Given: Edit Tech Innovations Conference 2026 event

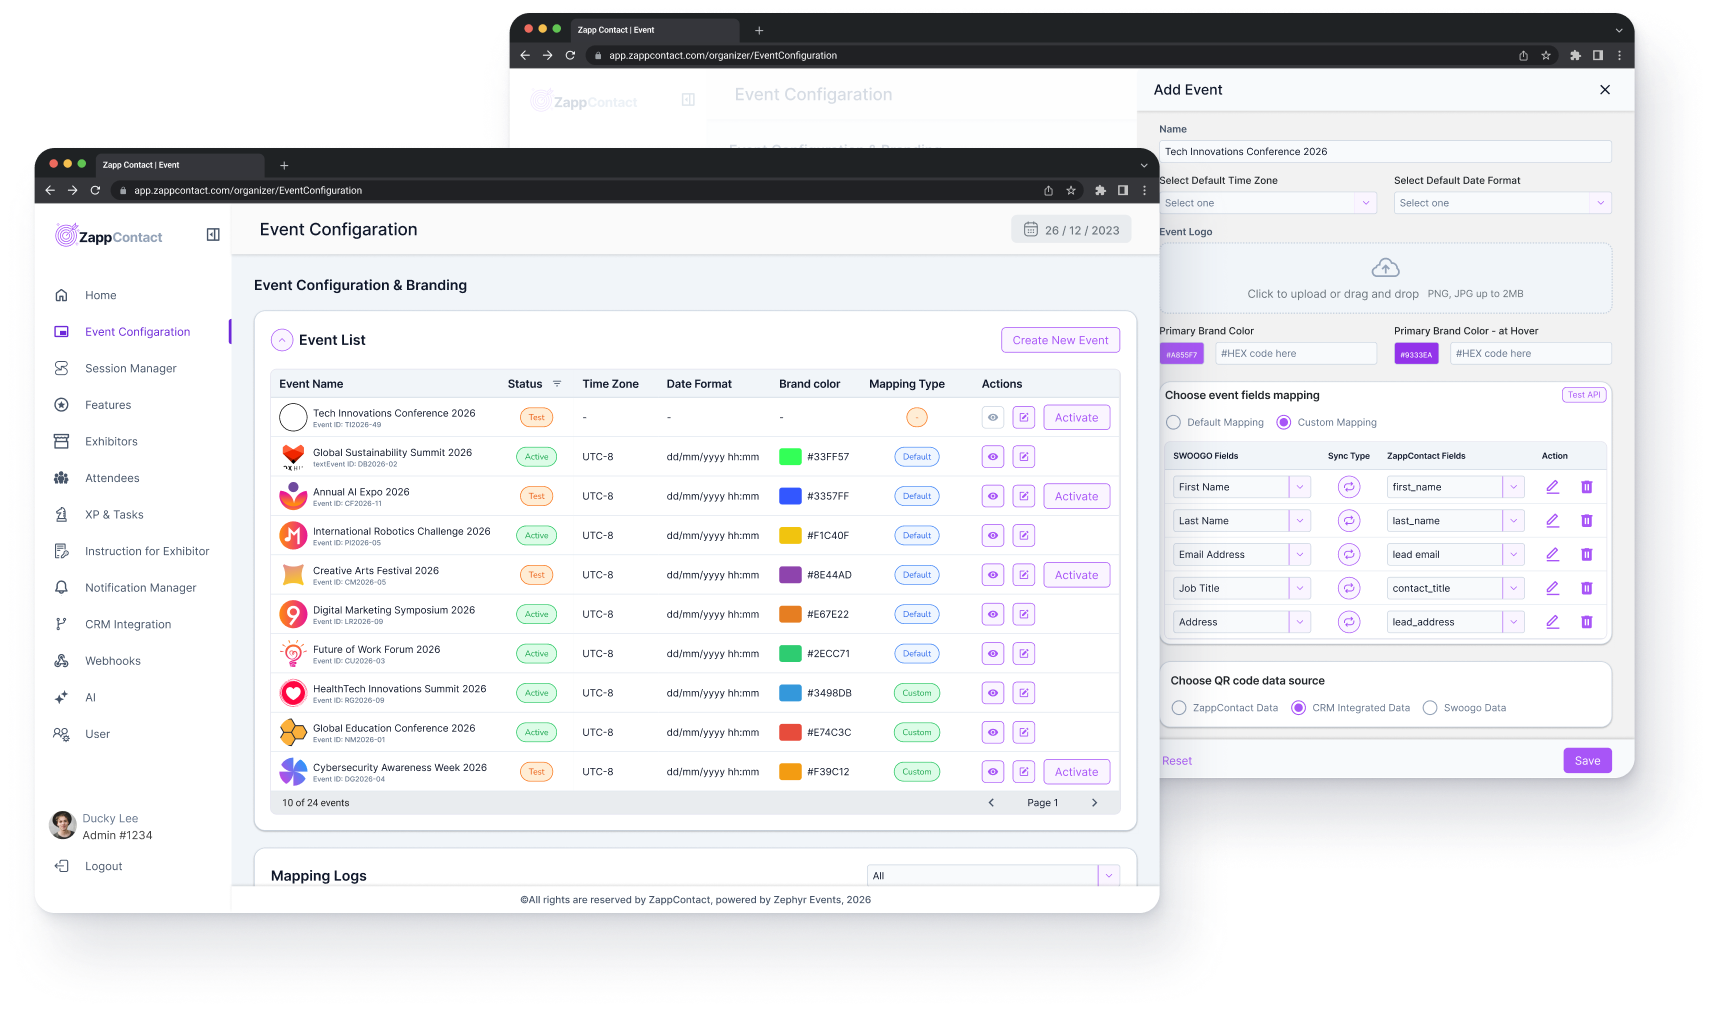Looking at the screenshot, I should (x=1023, y=417).
